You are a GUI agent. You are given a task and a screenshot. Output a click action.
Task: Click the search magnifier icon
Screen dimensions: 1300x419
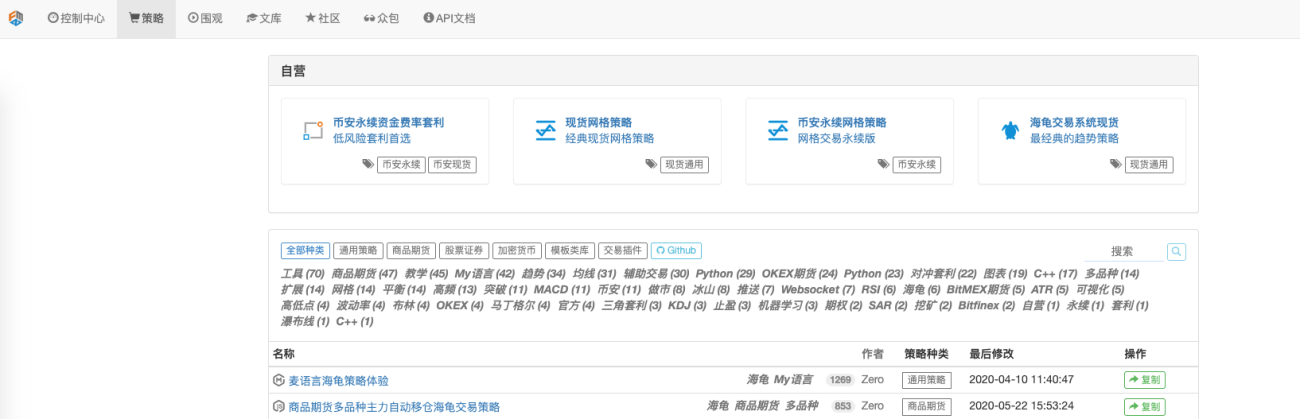pyautogui.click(x=1176, y=252)
